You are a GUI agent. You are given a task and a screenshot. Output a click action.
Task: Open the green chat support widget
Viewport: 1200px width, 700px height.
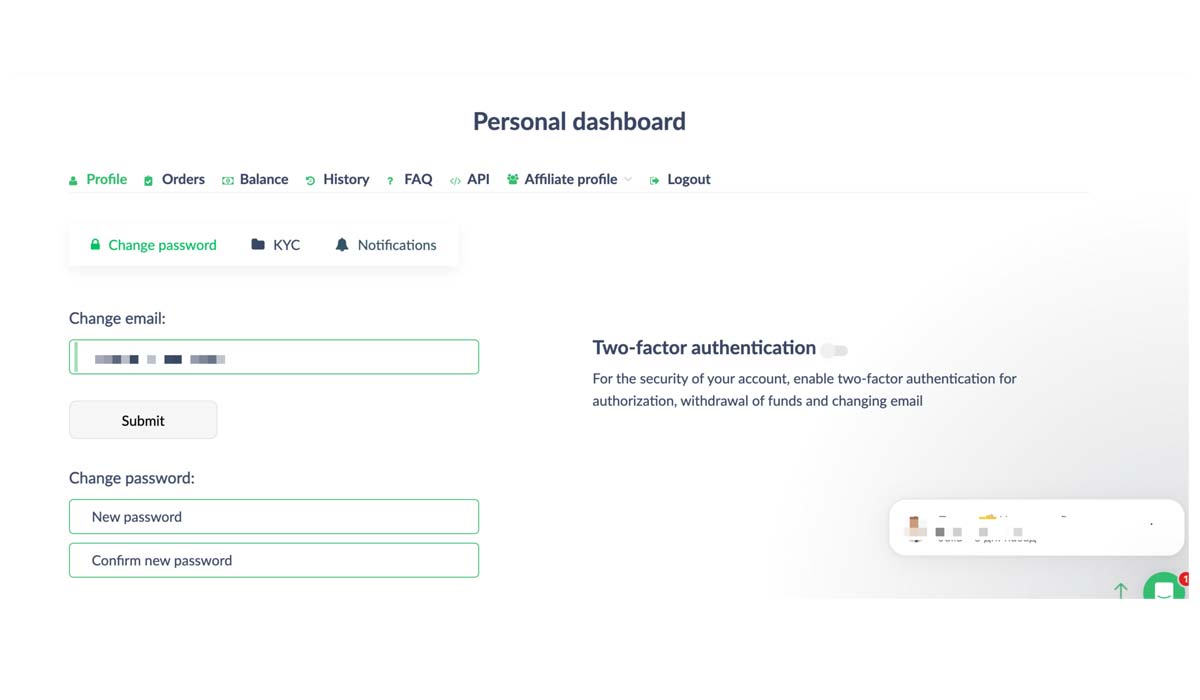pos(1164,588)
